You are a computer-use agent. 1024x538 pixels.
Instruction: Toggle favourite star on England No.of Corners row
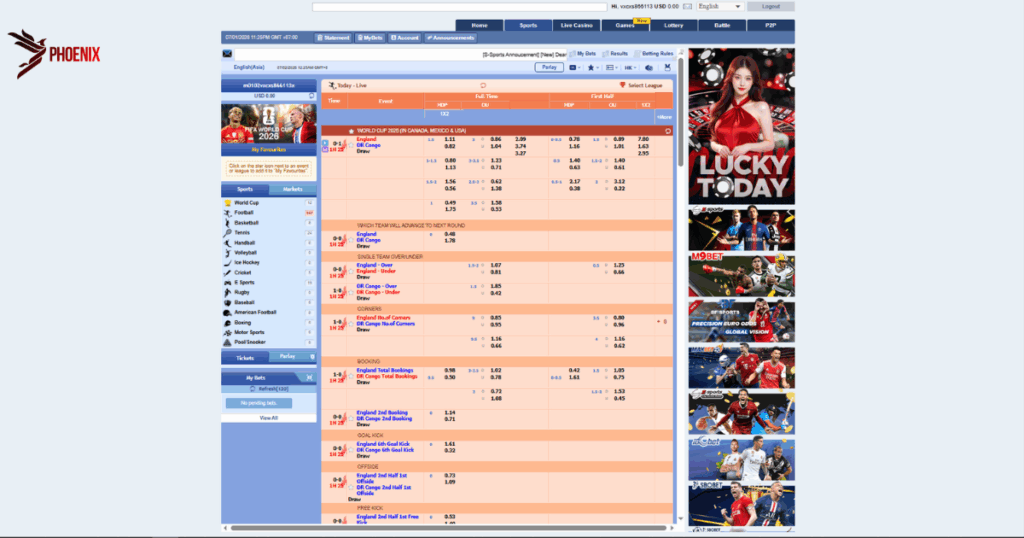pos(351,324)
